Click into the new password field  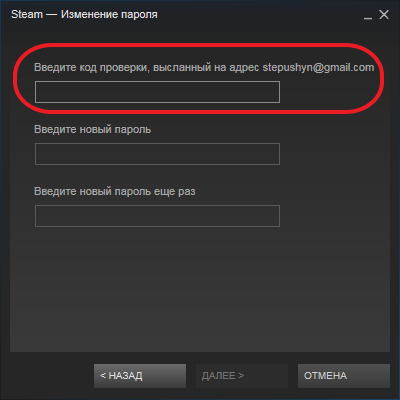[x=157, y=154]
